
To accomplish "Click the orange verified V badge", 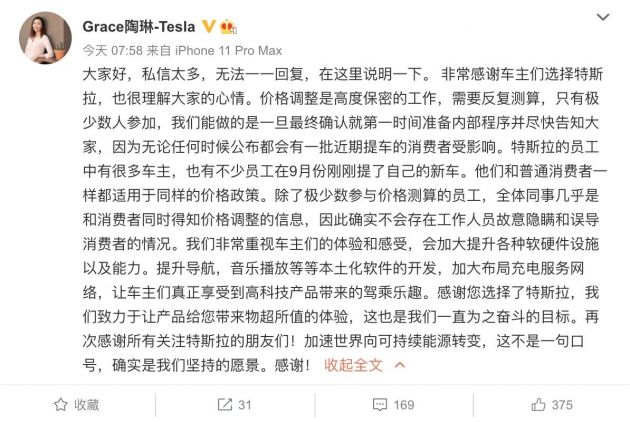I will pos(210,24).
